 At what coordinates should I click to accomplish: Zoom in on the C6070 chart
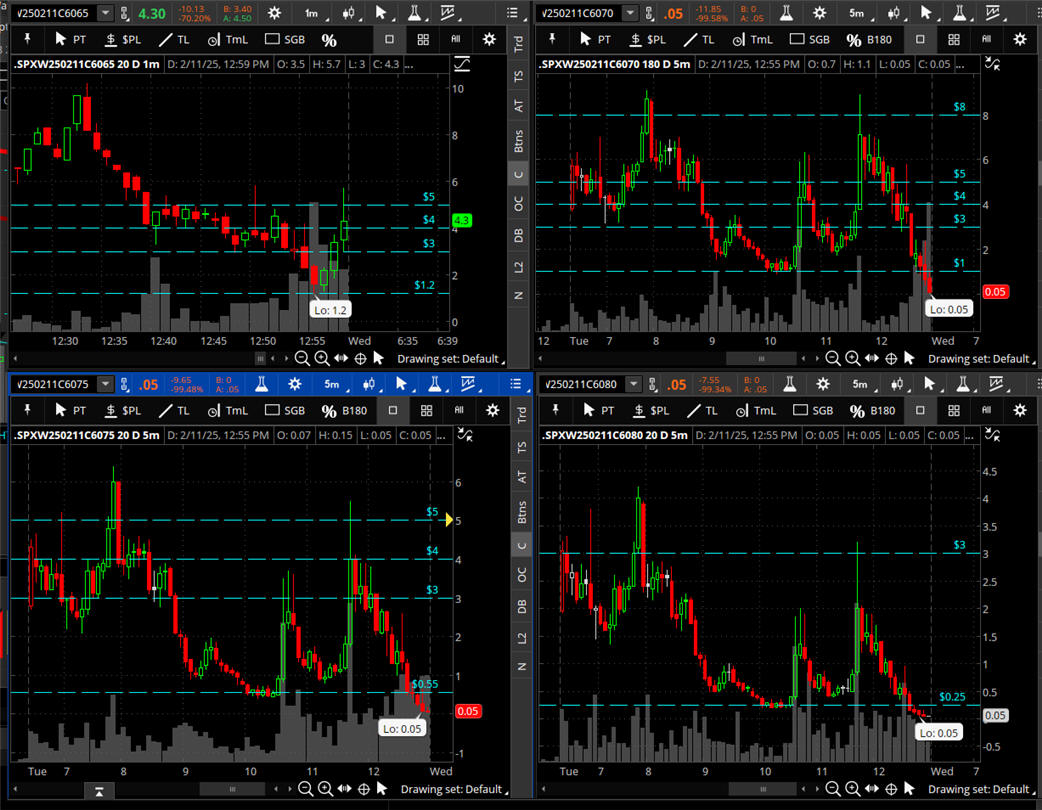853,359
